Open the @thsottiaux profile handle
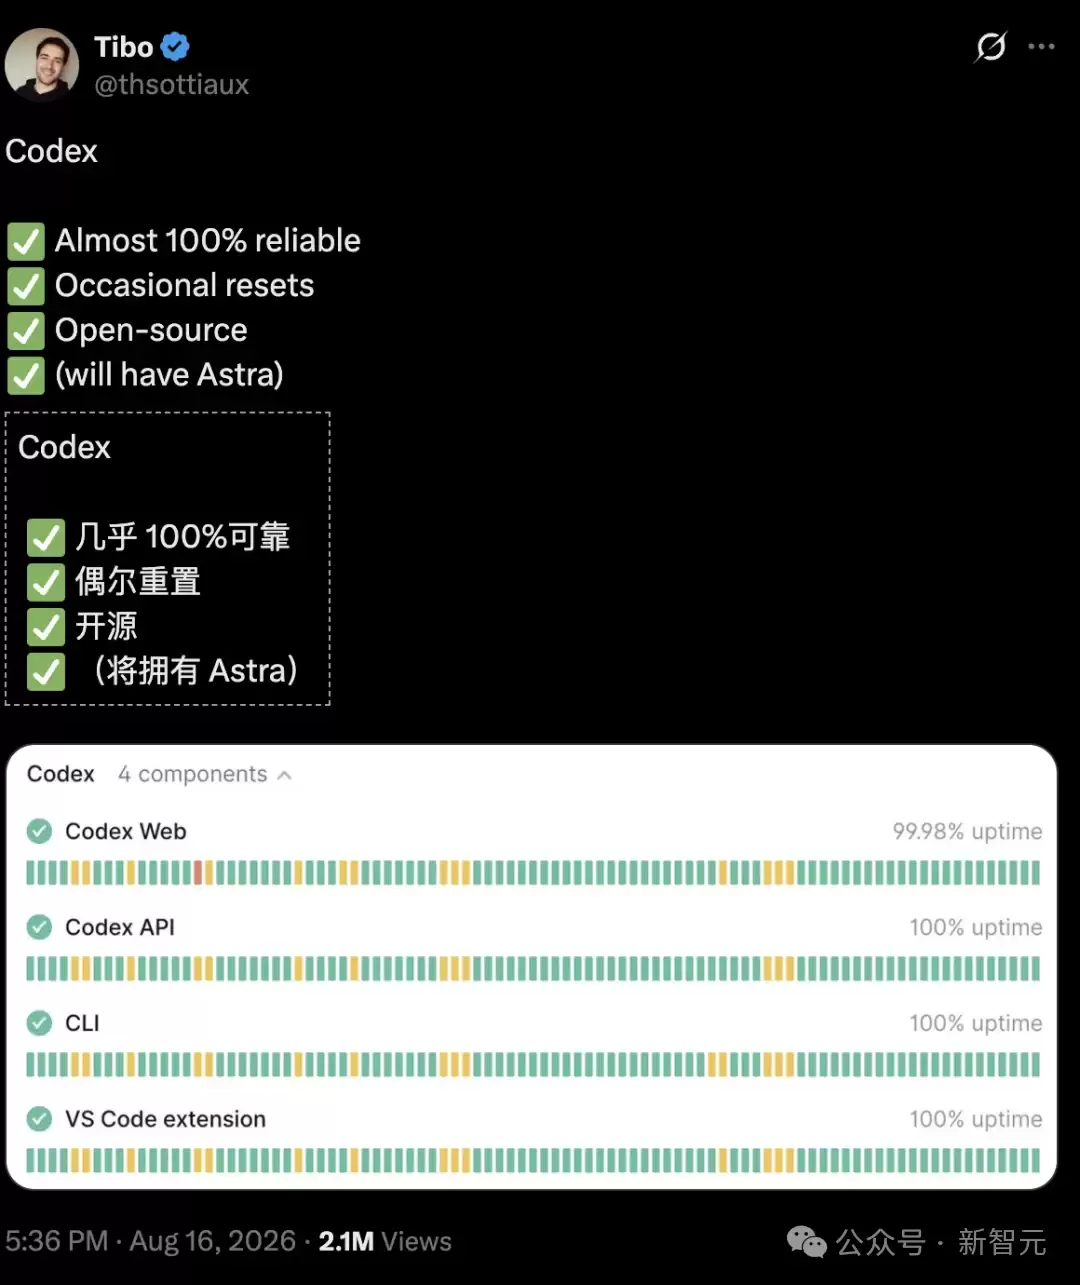This screenshot has height=1285, width=1080. (x=172, y=85)
